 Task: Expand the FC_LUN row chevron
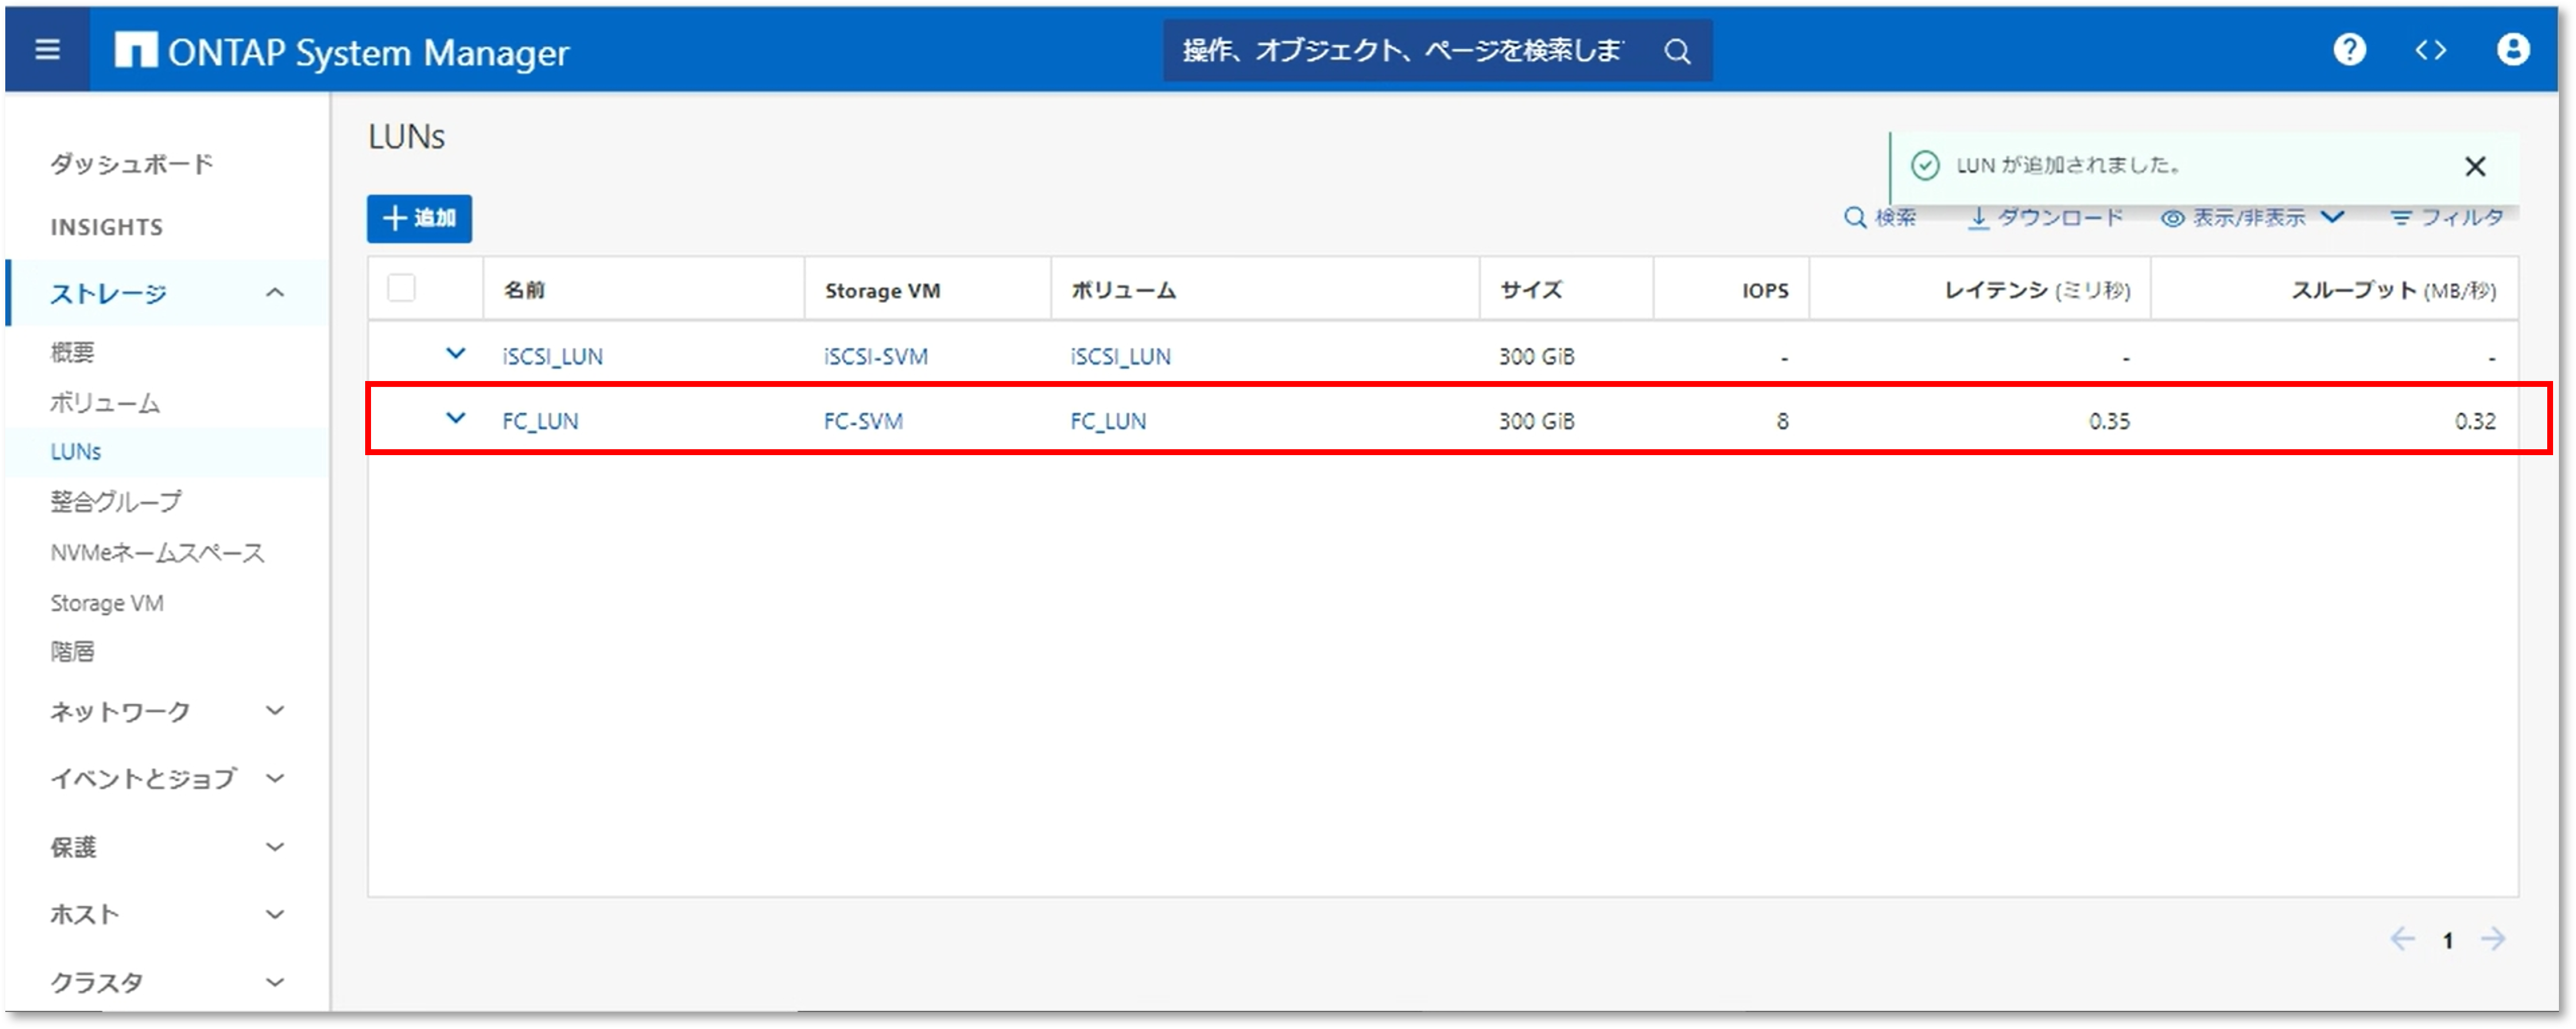point(455,419)
